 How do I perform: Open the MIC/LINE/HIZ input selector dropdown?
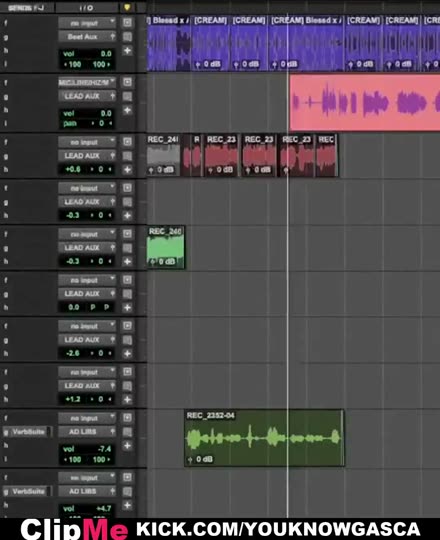(x=87, y=82)
